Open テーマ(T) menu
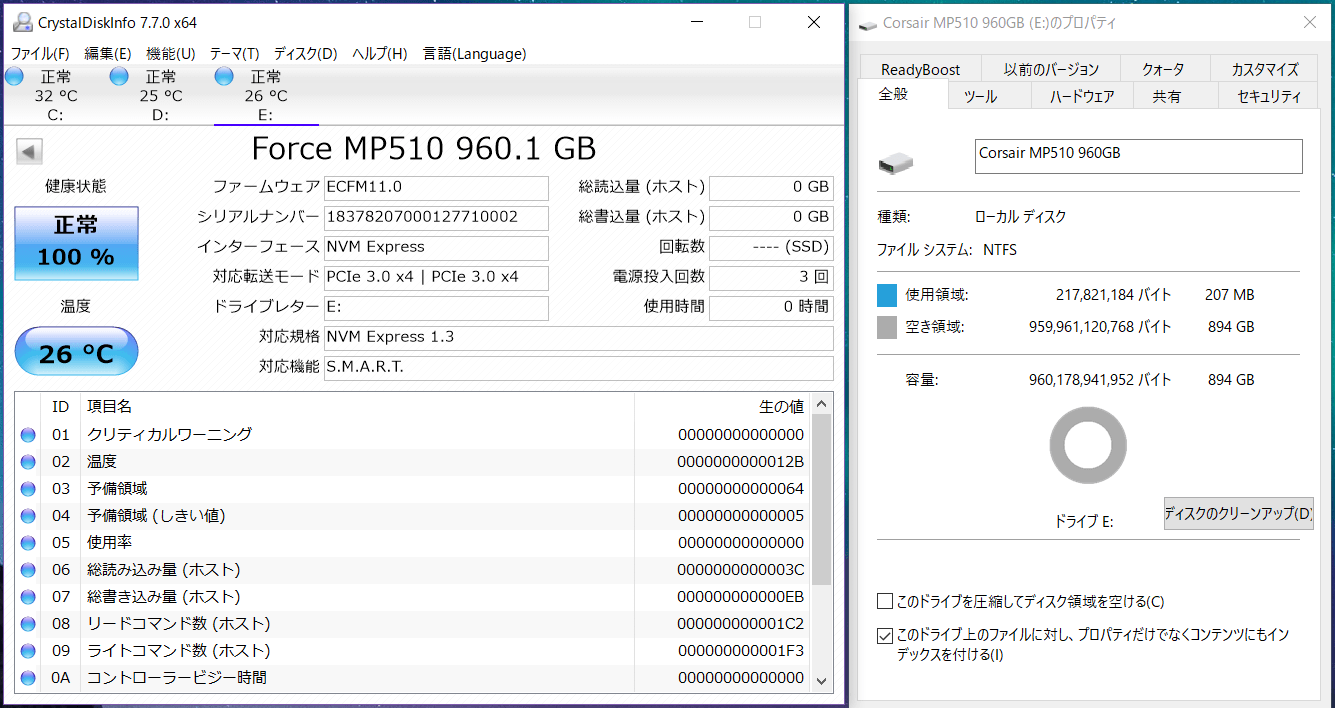Screen dimensions: 1335x708 click(235, 54)
